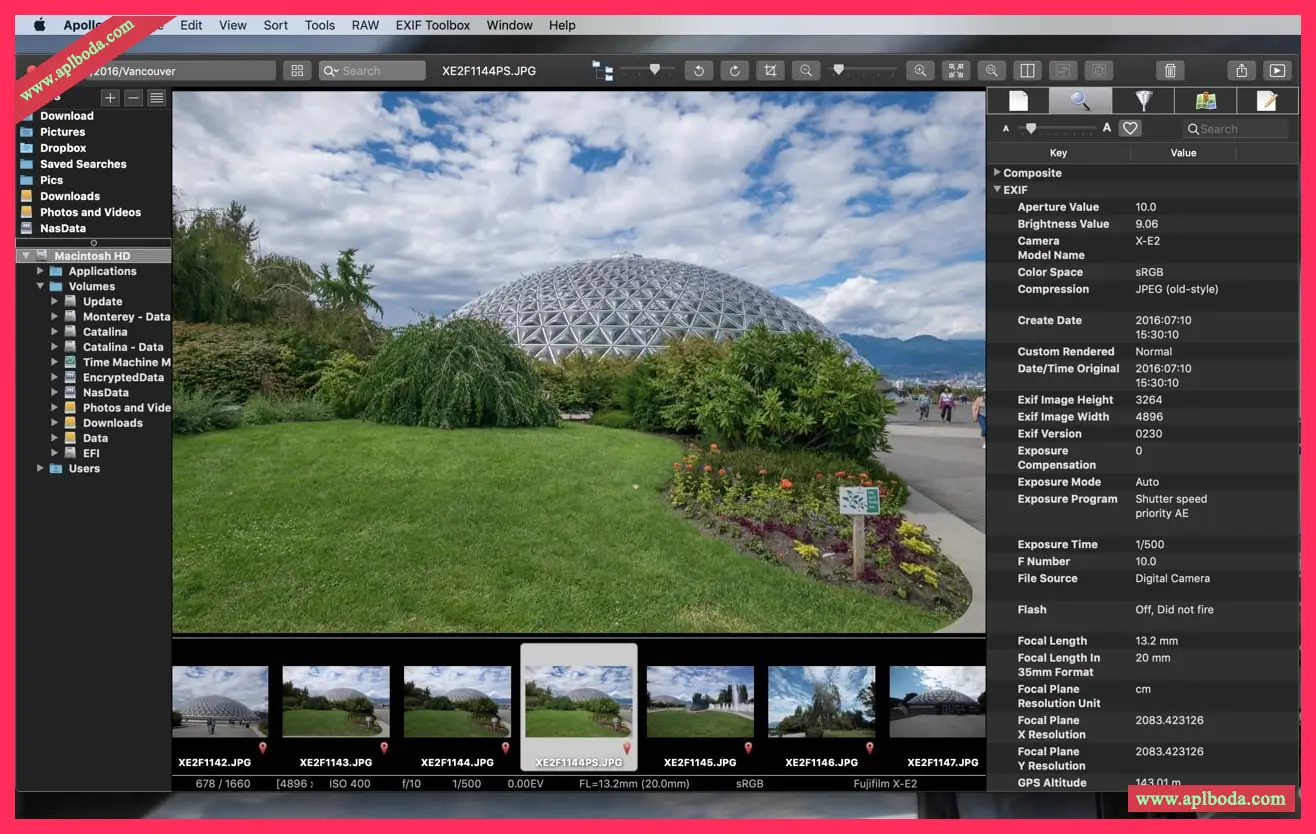Open the Share menu icon
Viewport: 1316px width, 834px height.
pos(1241,71)
